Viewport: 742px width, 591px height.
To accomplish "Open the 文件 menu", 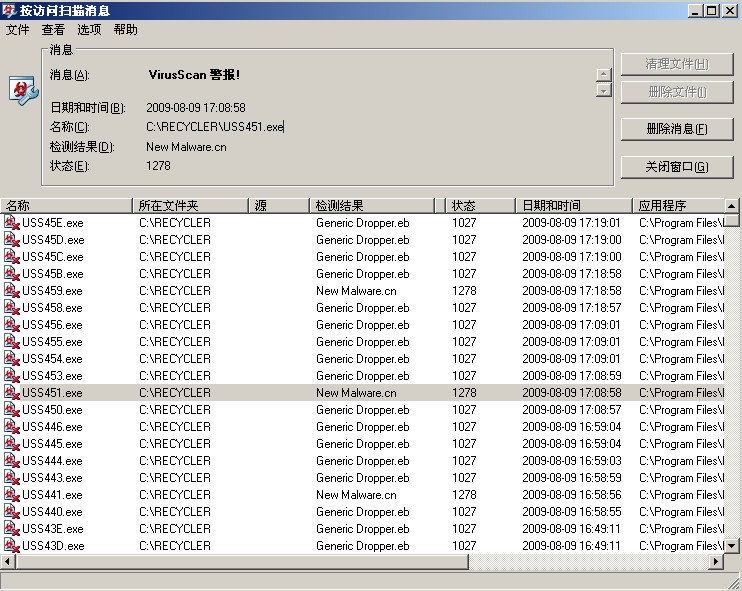I will [18, 30].
